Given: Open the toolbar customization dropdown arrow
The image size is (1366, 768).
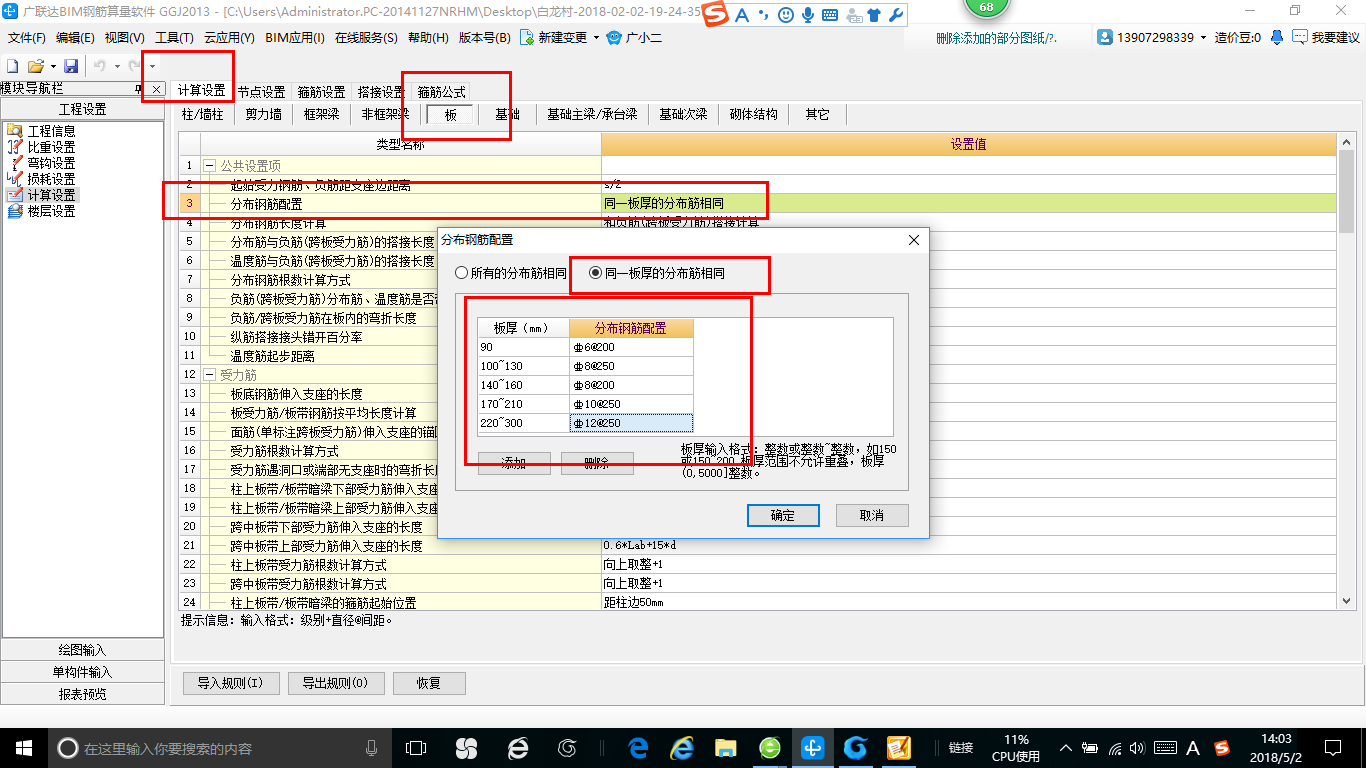Looking at the screenshot, I should pyautogui.click(x=152, y=66).
